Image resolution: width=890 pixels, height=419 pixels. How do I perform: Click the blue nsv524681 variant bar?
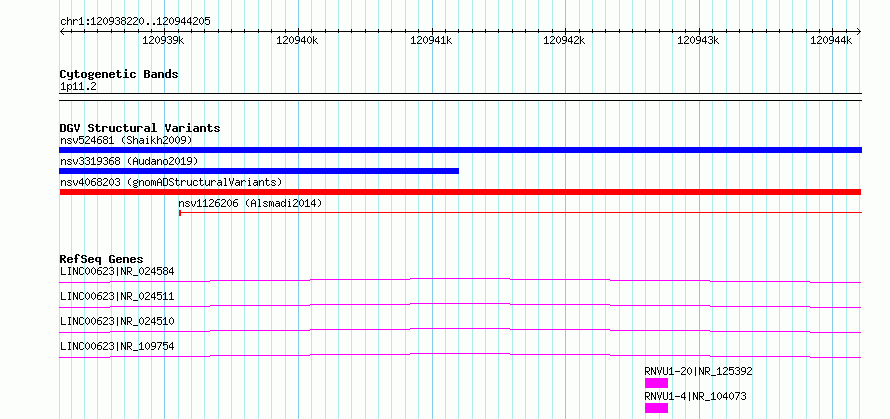click(x=460, y=150)
